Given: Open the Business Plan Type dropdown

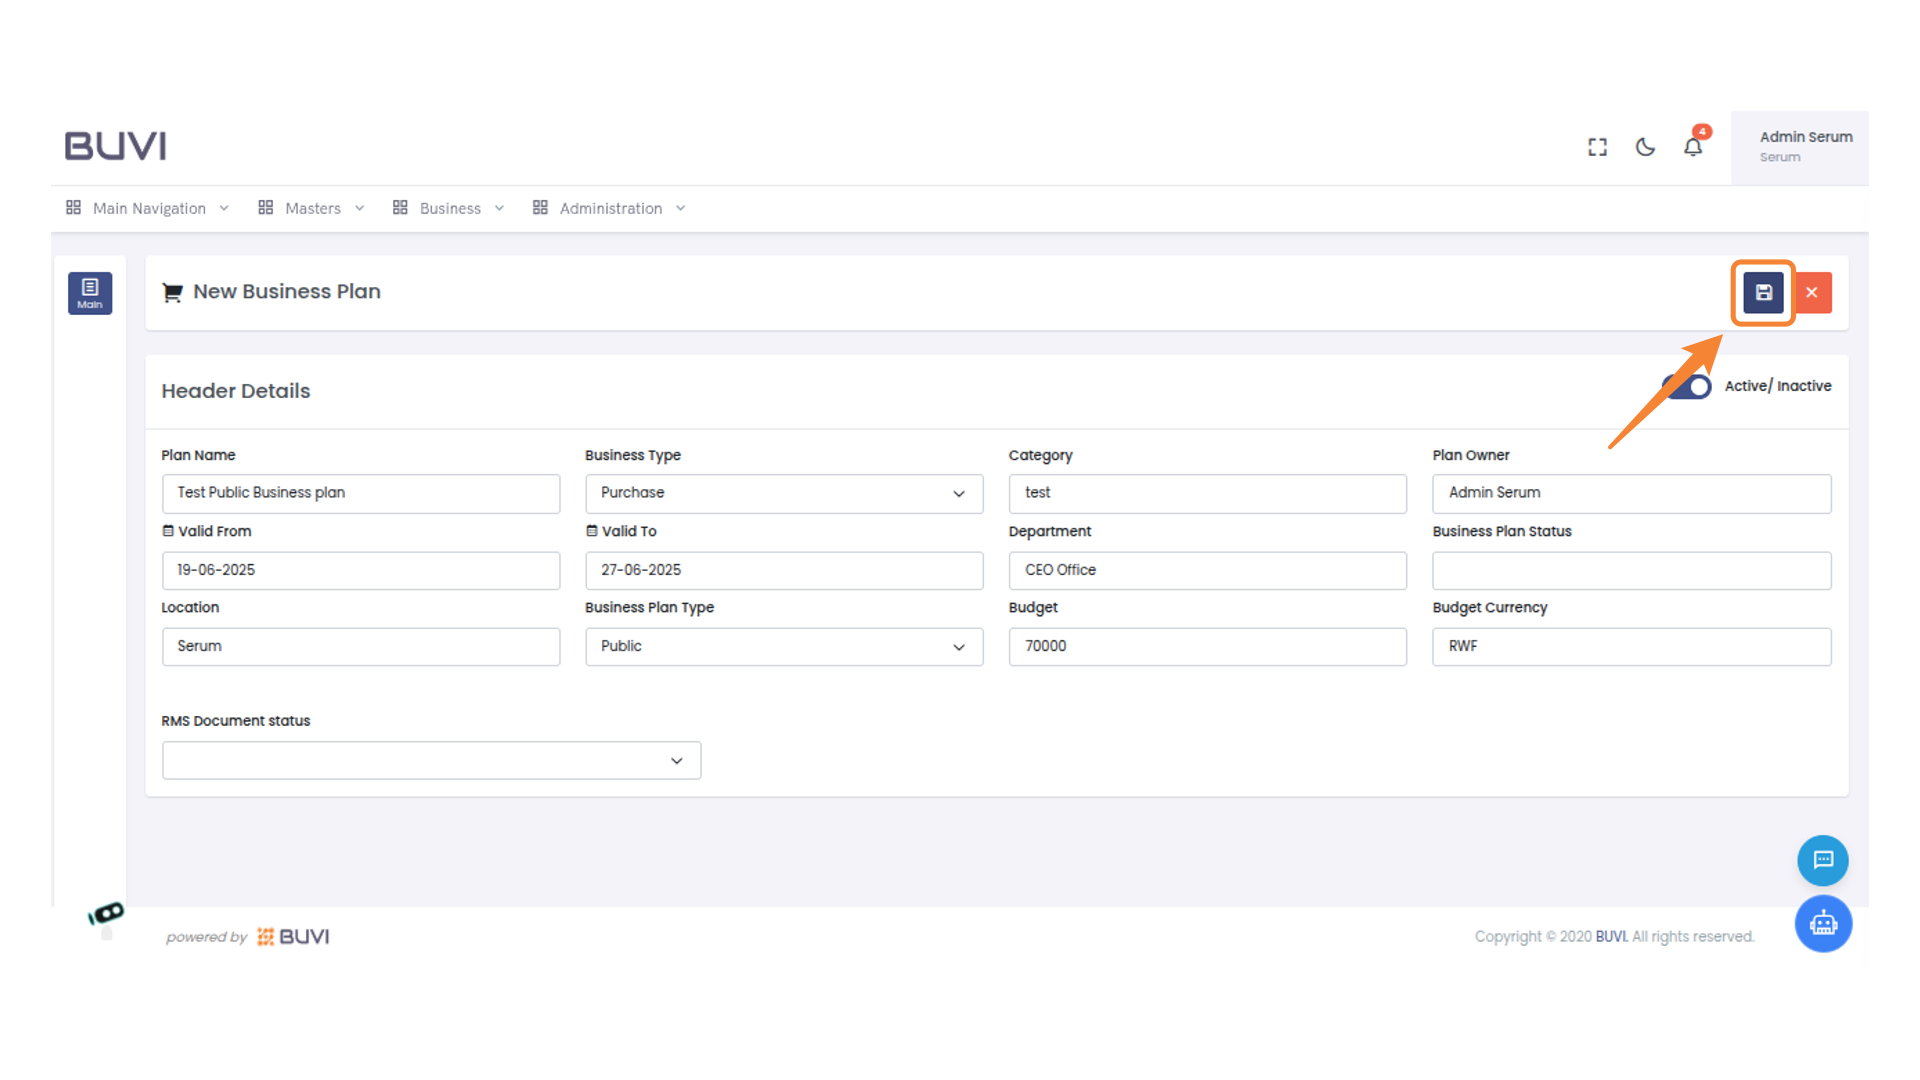Looking at the screenshot, I should pos(783,647).
